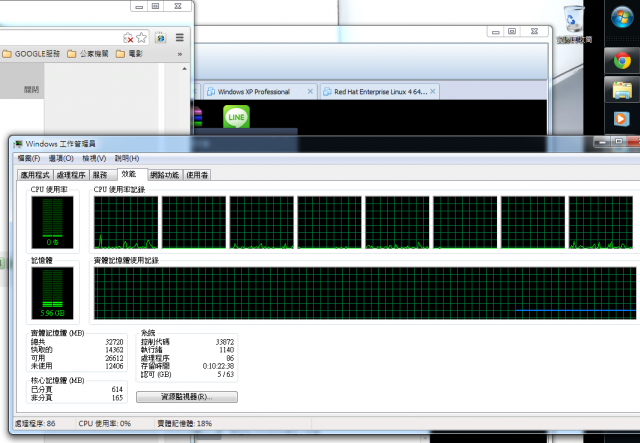Click the 已分頁 value 614
Viewport: 640px width, 443px height.
[x=117, y=389]
